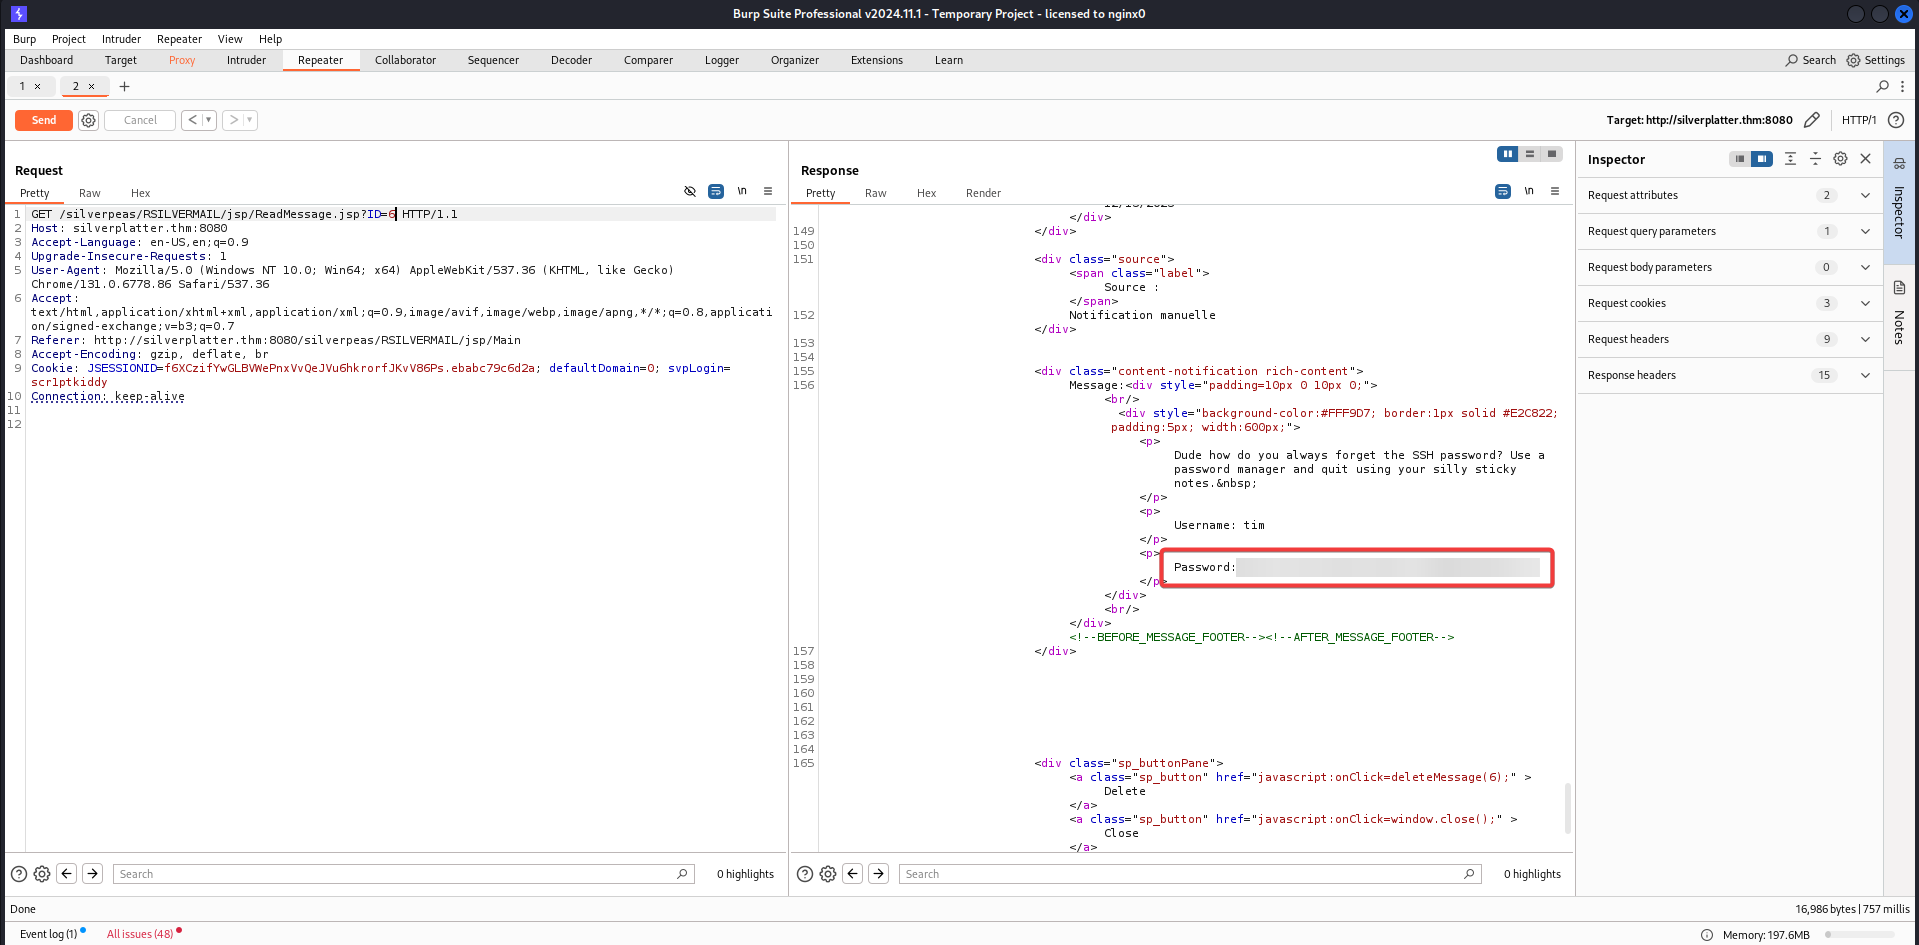Edit the target with the pencil icon
Viewport: 1919px width, 945px height.
(x=1811, y=120)
